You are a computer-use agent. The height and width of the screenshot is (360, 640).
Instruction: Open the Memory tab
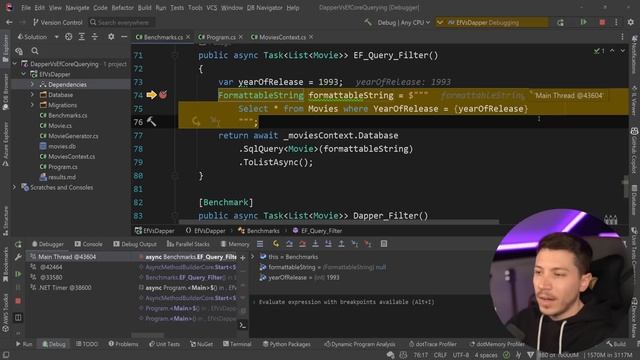point(235,244)
